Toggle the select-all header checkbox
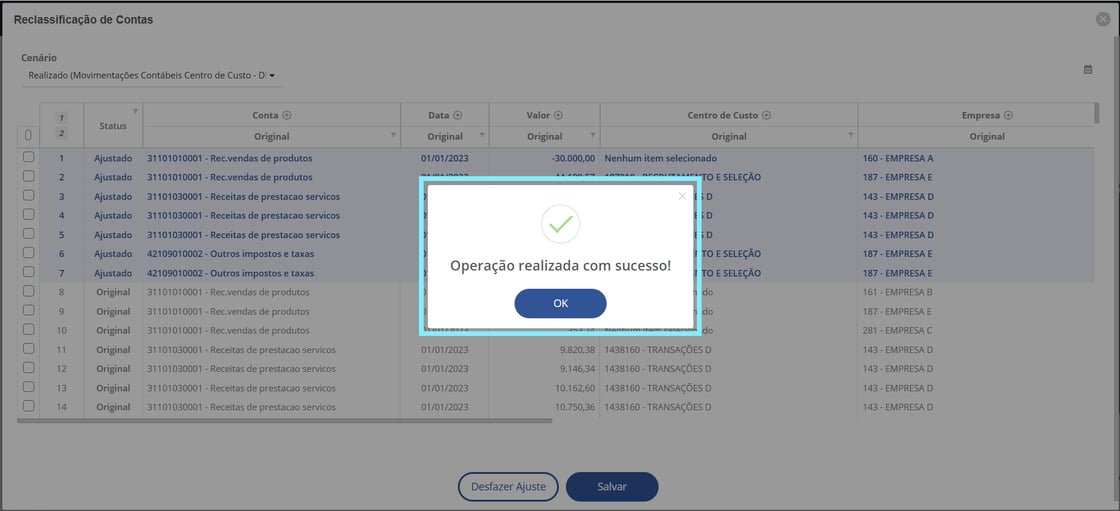The width and height of the screenshot is (1120, 511). [29, 135]
